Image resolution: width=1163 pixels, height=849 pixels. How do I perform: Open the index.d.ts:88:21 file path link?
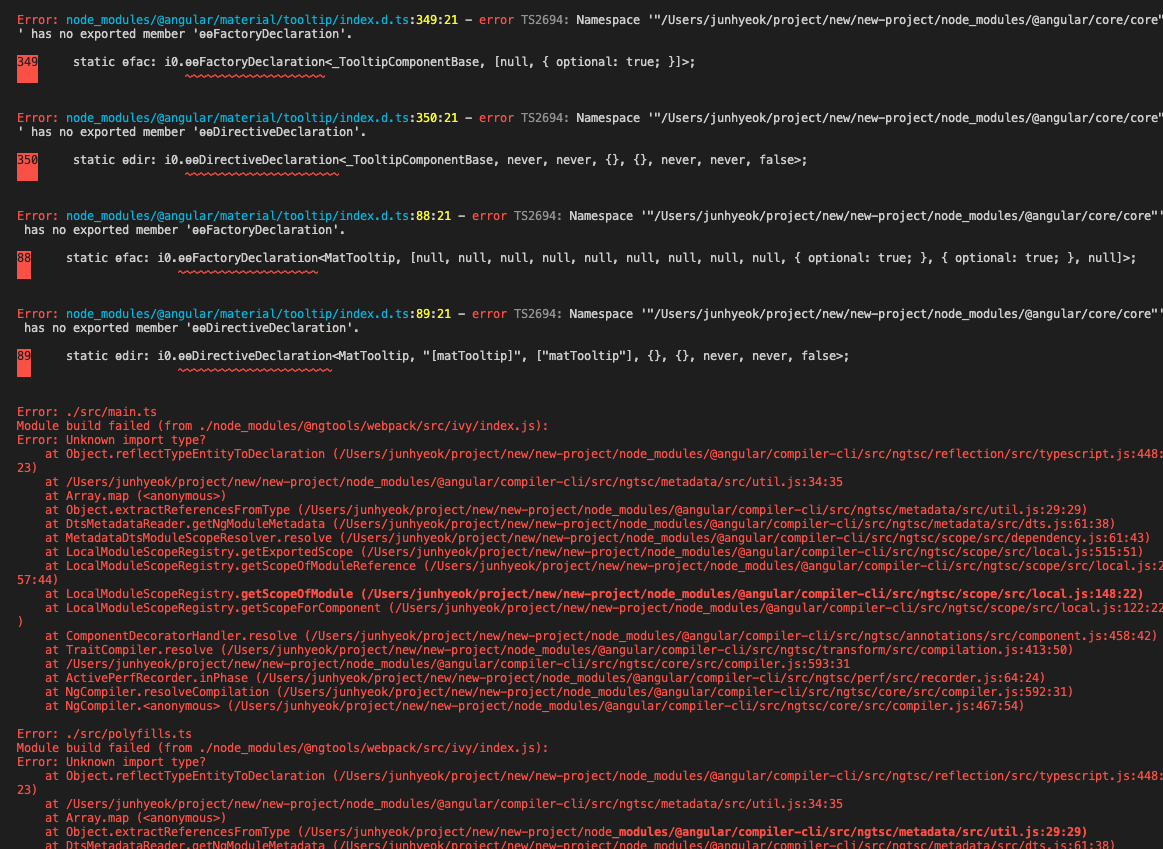258,216
